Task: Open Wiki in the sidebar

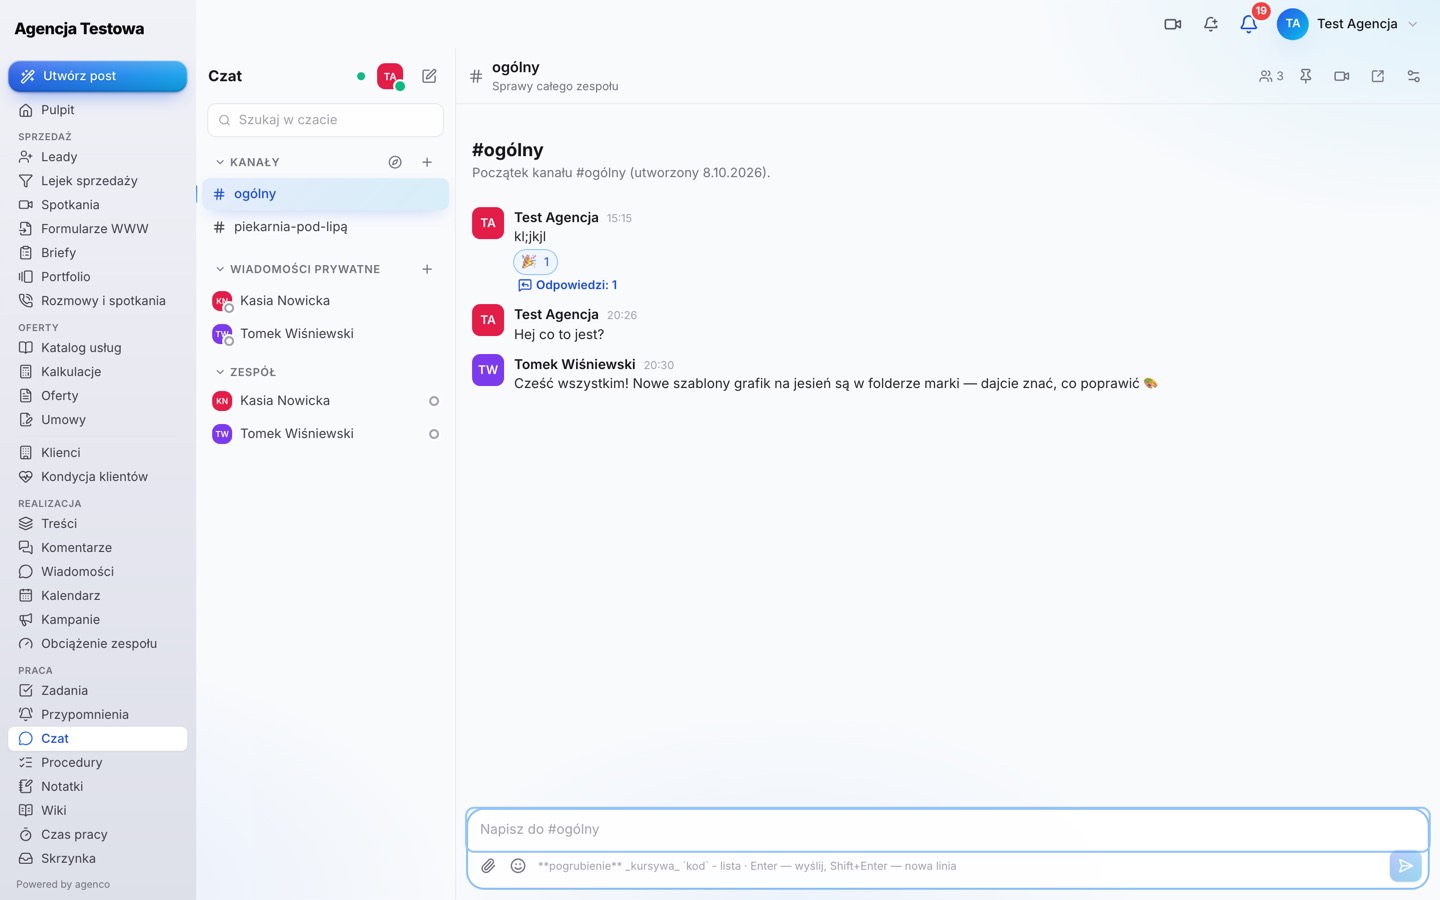Action: pos(98,811)
